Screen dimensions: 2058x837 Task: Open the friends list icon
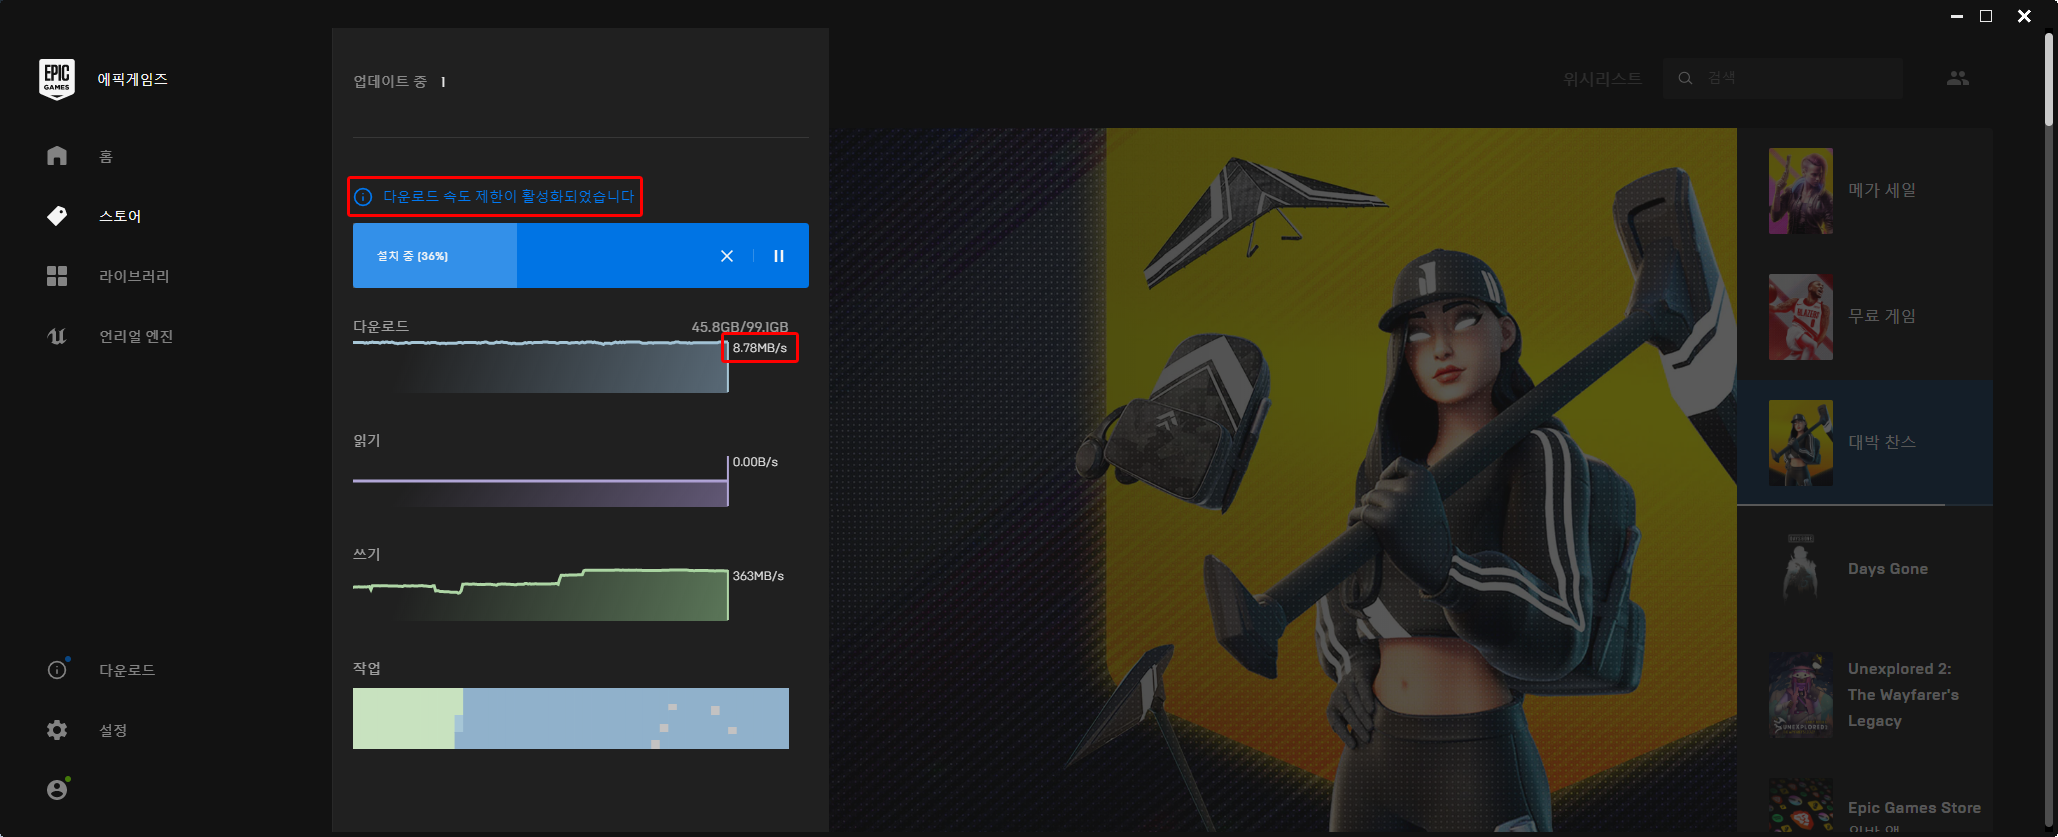coord(1958,78)
